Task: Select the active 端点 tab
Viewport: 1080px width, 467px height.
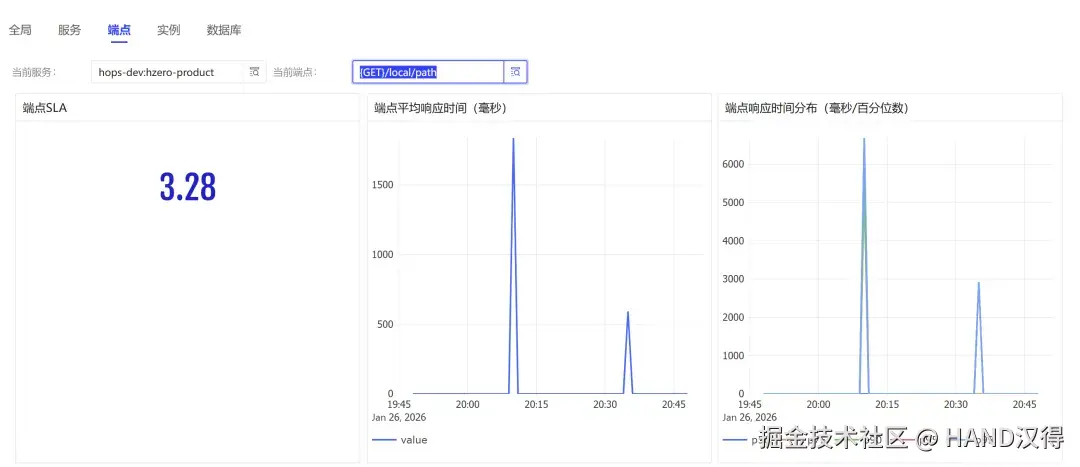Action: click(x=119, y=30)
